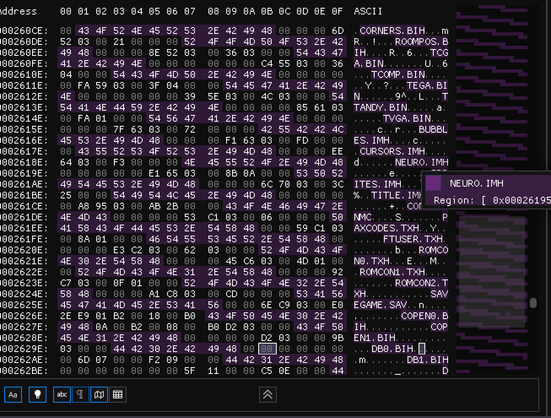Click byte 5F in row 000262BE
The height and width of the screenshot is (418, 551).
190,371
